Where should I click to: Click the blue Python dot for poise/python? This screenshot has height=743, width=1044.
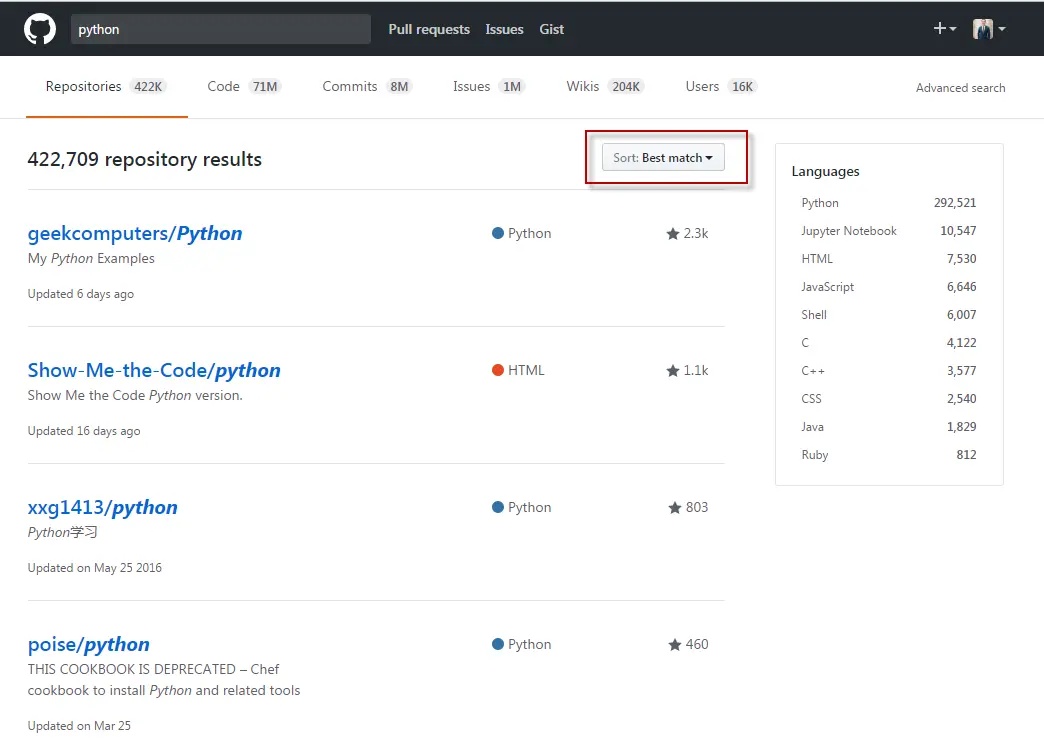497,644
